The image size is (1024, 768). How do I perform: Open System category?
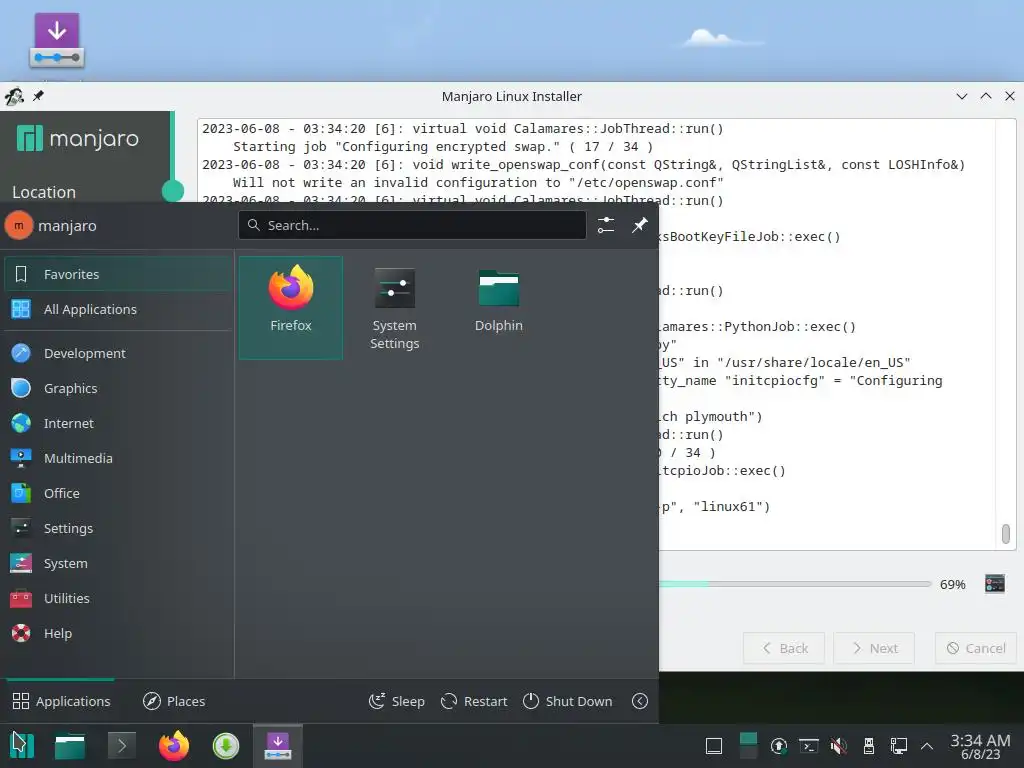pos(118,564)
